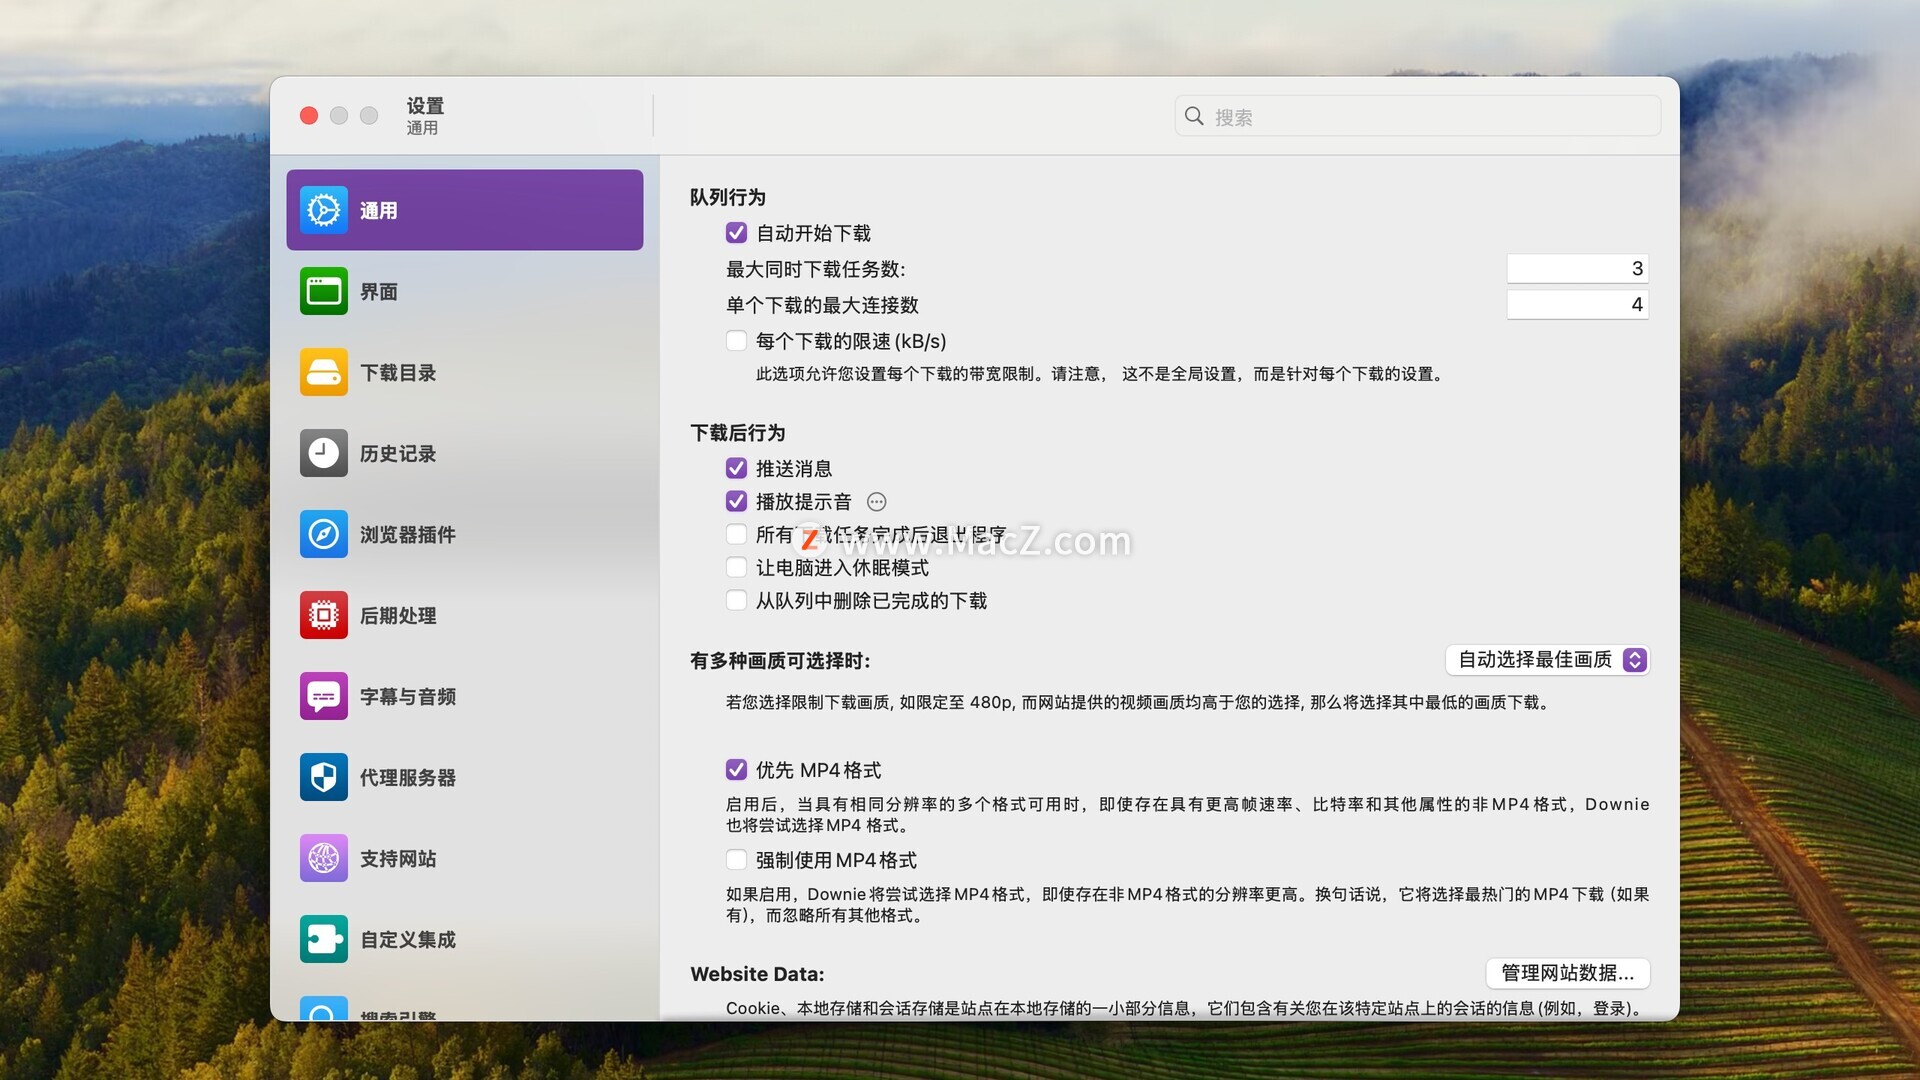Viewport: 1920px width, 1080px height.
Task: Open the 自动选择最佳画质 dropdown
Action: pos(1547,660)
